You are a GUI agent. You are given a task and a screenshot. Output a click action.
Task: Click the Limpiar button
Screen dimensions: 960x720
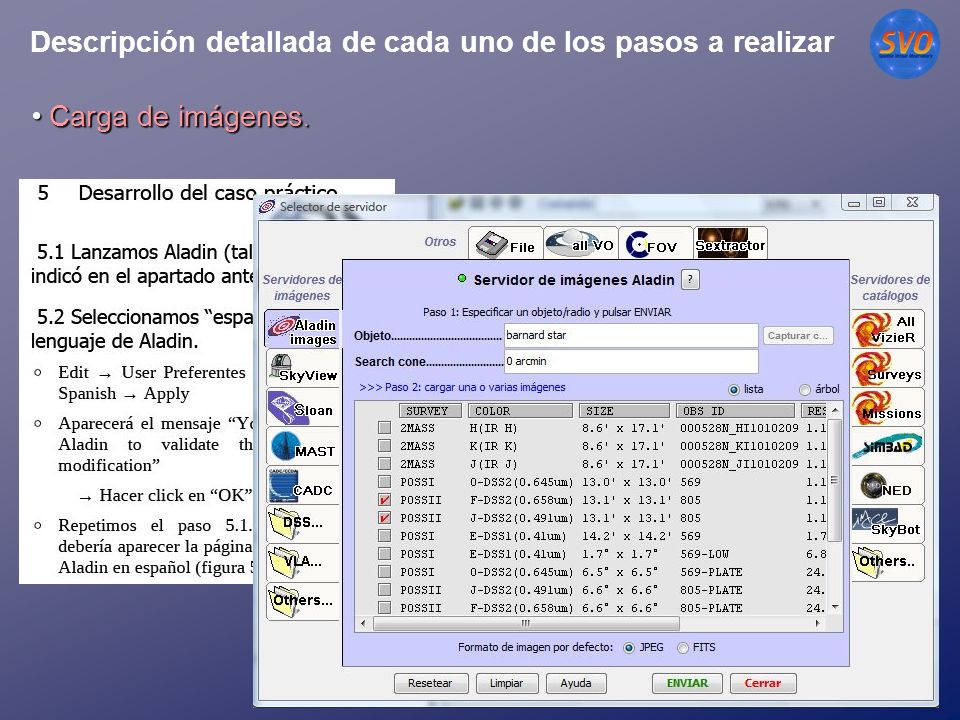(506, 683)
